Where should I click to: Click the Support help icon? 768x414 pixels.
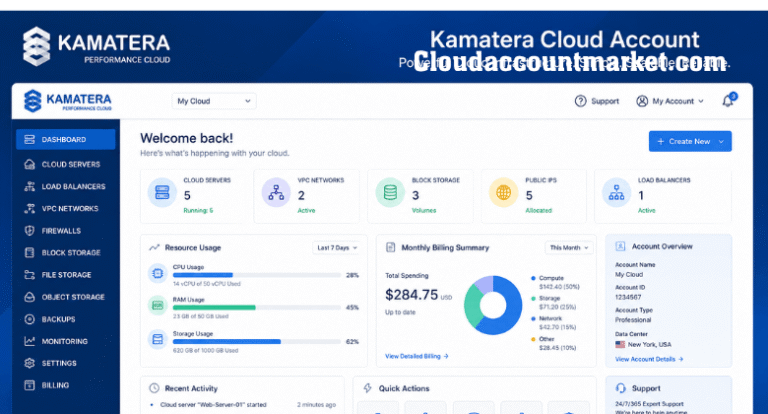(580, 101)
